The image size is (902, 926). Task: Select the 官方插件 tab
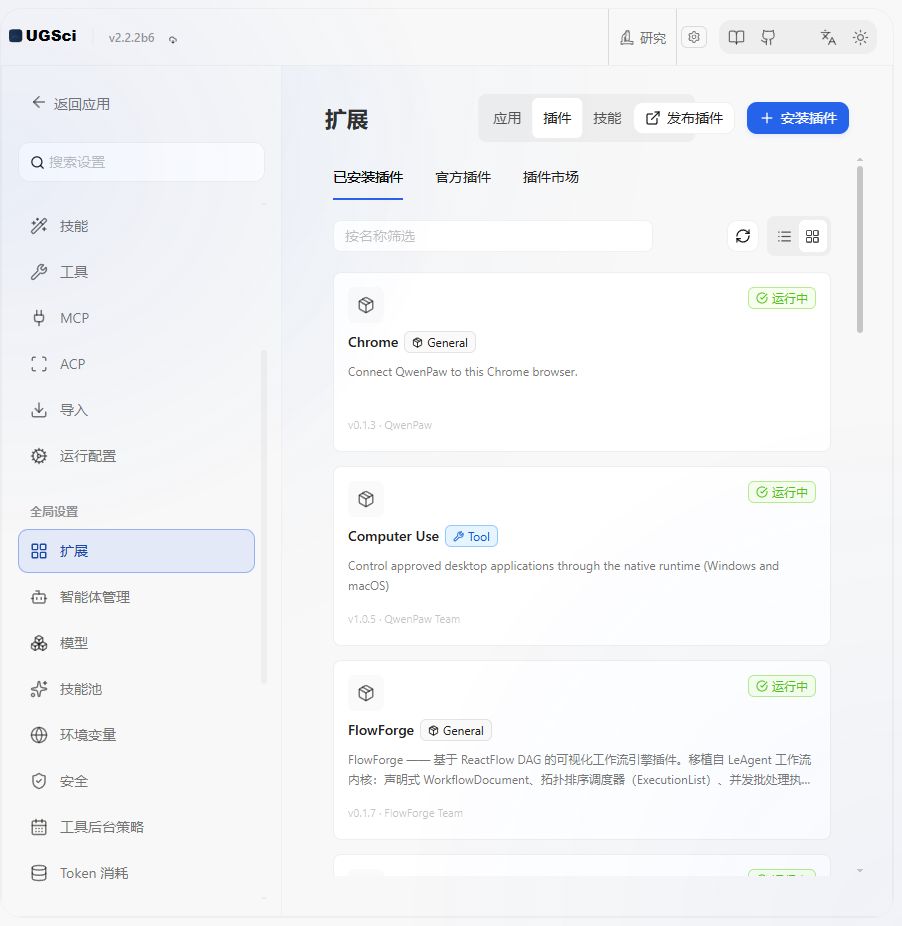point(463,178)
